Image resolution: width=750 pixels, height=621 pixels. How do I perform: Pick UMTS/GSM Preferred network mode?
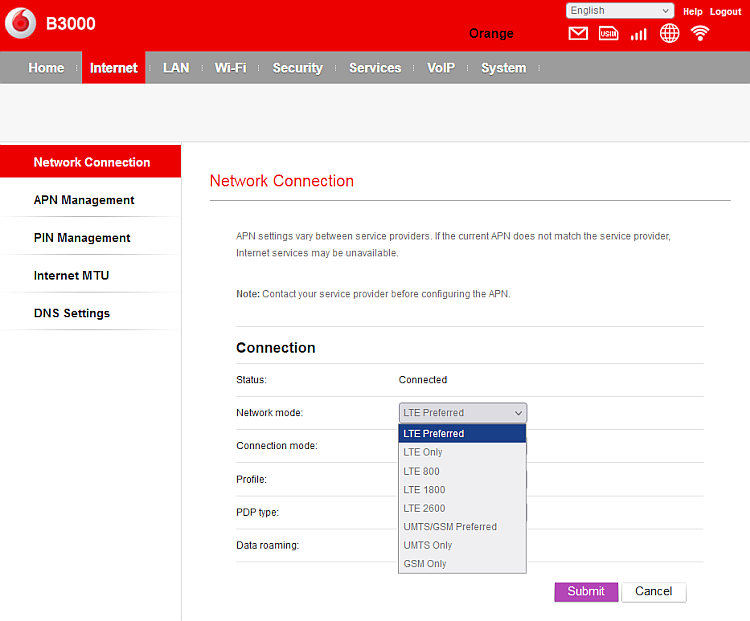(x=450, y=527)
